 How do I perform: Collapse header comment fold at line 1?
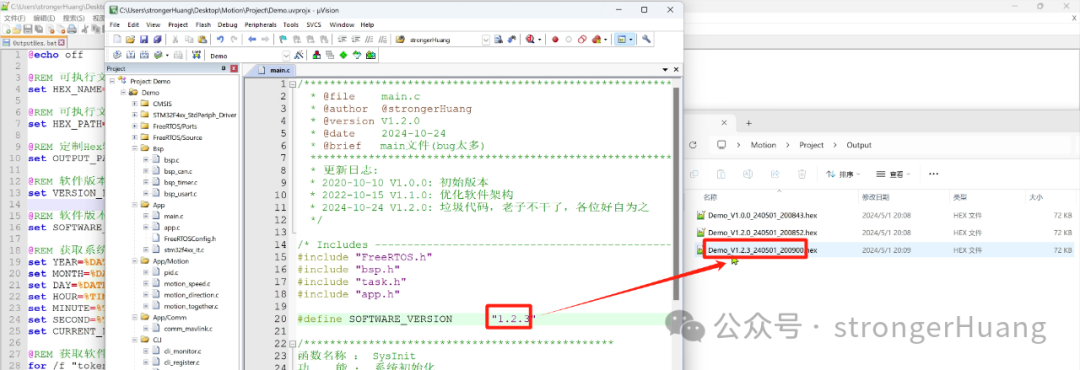point(293,84)
